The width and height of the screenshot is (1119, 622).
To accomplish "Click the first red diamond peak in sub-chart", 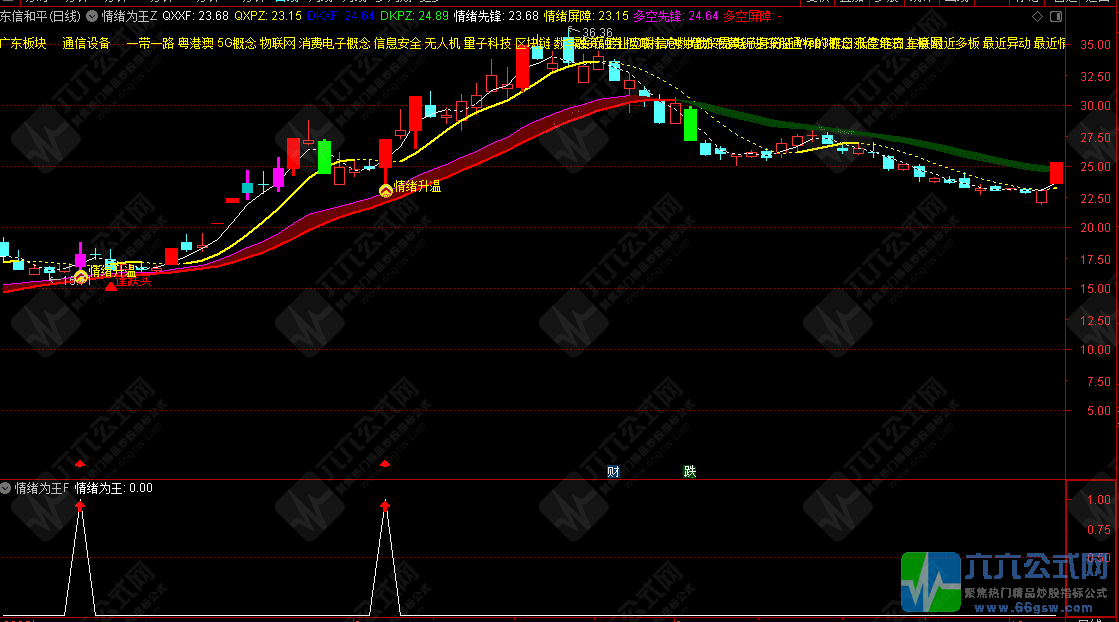I will click(80, 506).
